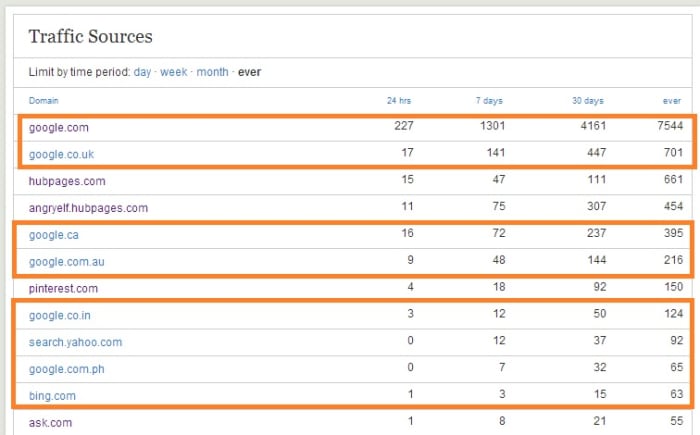The height and width of the screenshot is (435, 700).
Task: Open angryelf.hubpages.com domain link
Action: click(88, 208)
